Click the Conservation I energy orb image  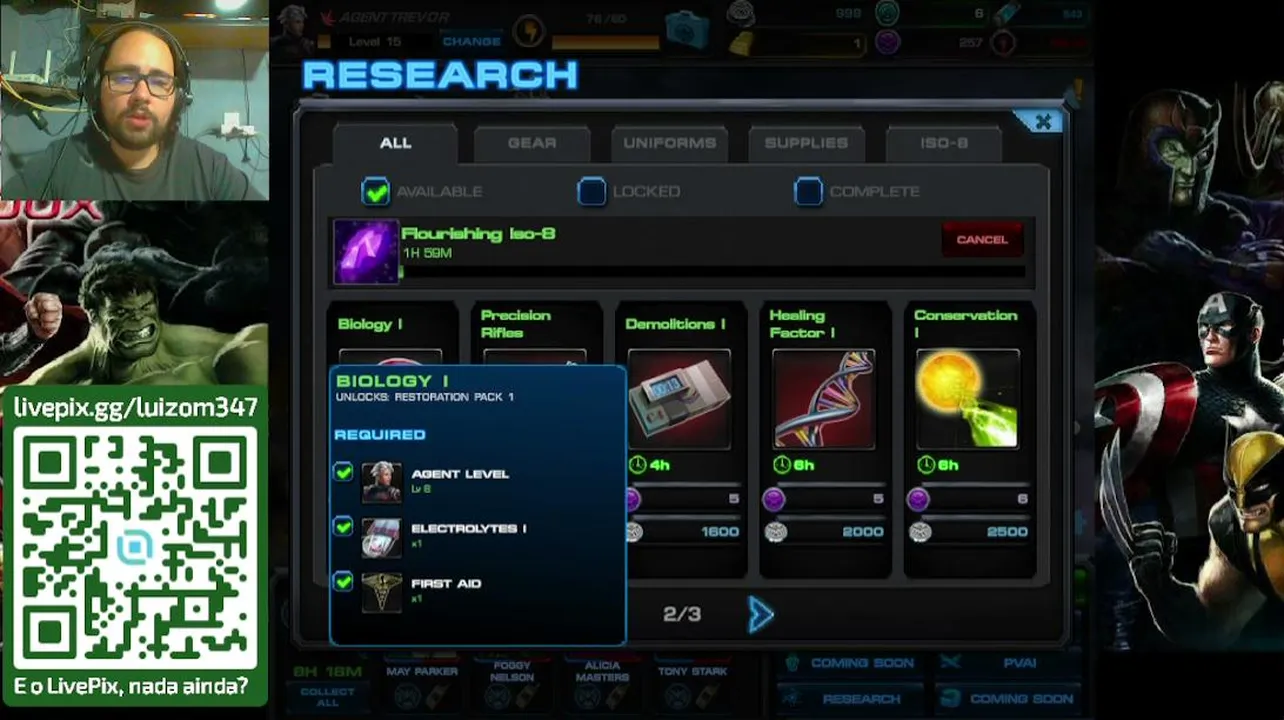(968, 399)
